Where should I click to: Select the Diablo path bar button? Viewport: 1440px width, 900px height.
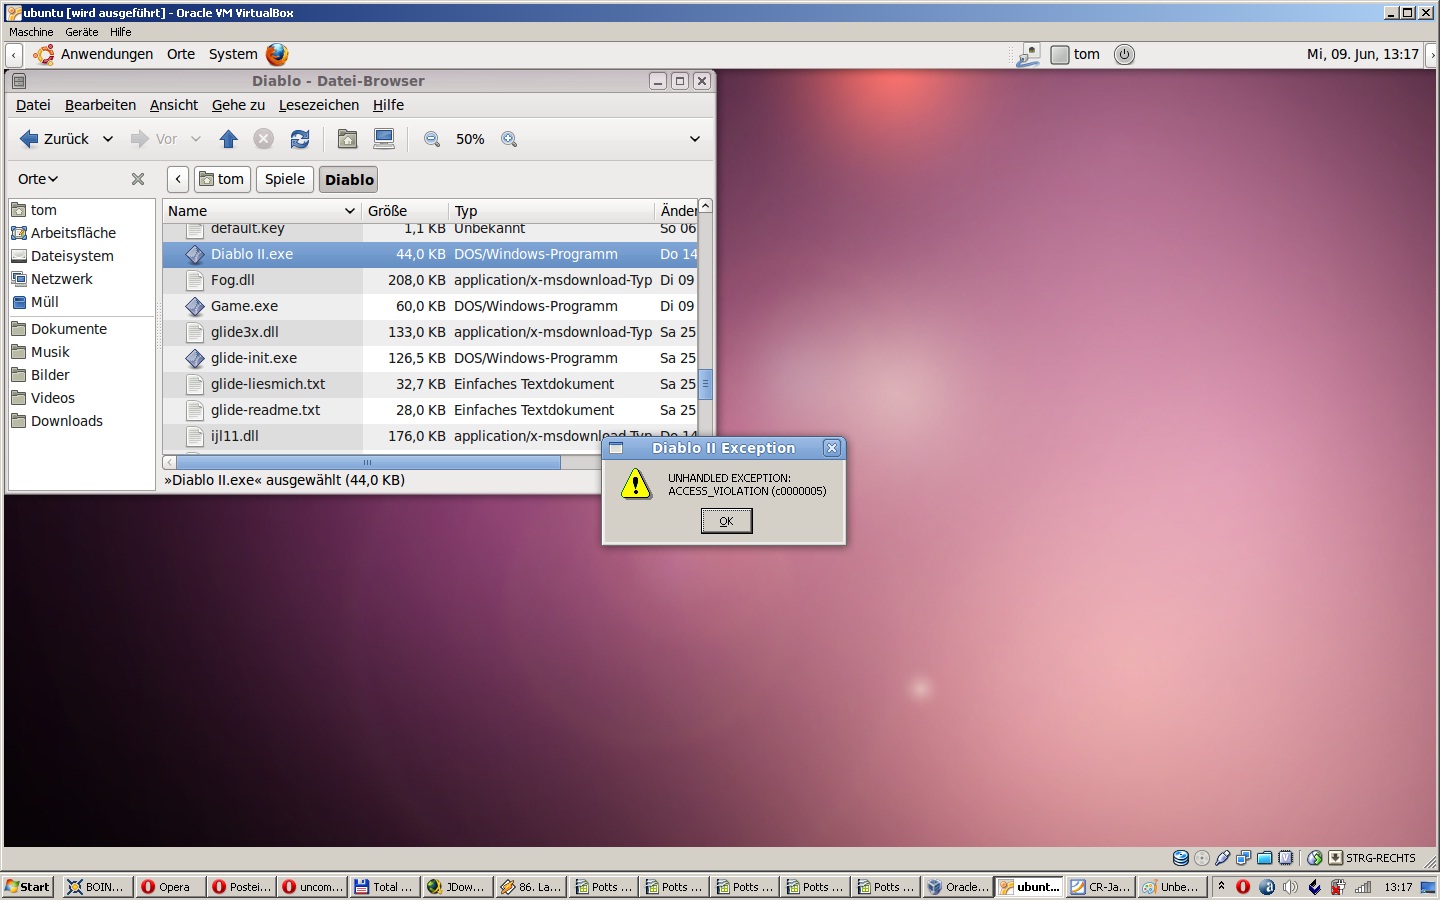point(349,179)
